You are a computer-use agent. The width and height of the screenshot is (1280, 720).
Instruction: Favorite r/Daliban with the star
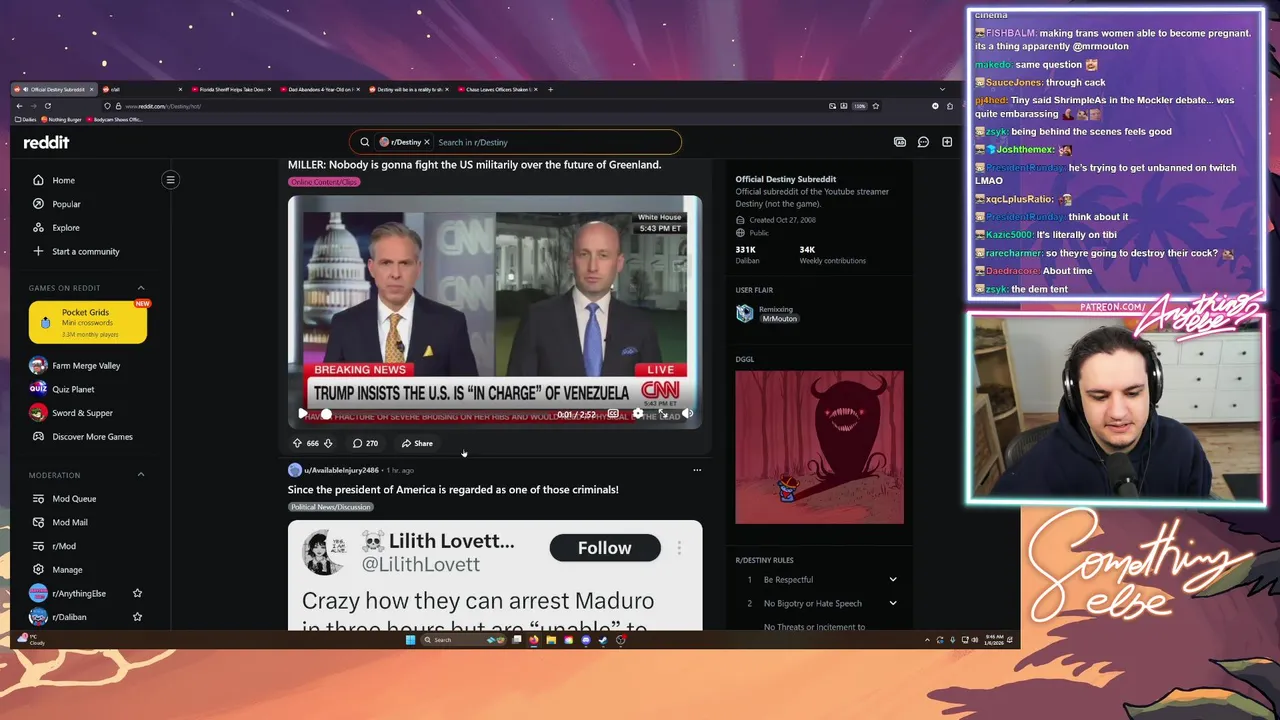tap(138, 617)
